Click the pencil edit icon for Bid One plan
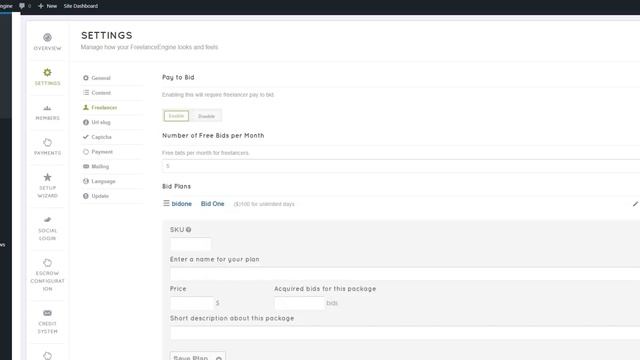This screenshot has height=360, width=640. coord(636,204)
